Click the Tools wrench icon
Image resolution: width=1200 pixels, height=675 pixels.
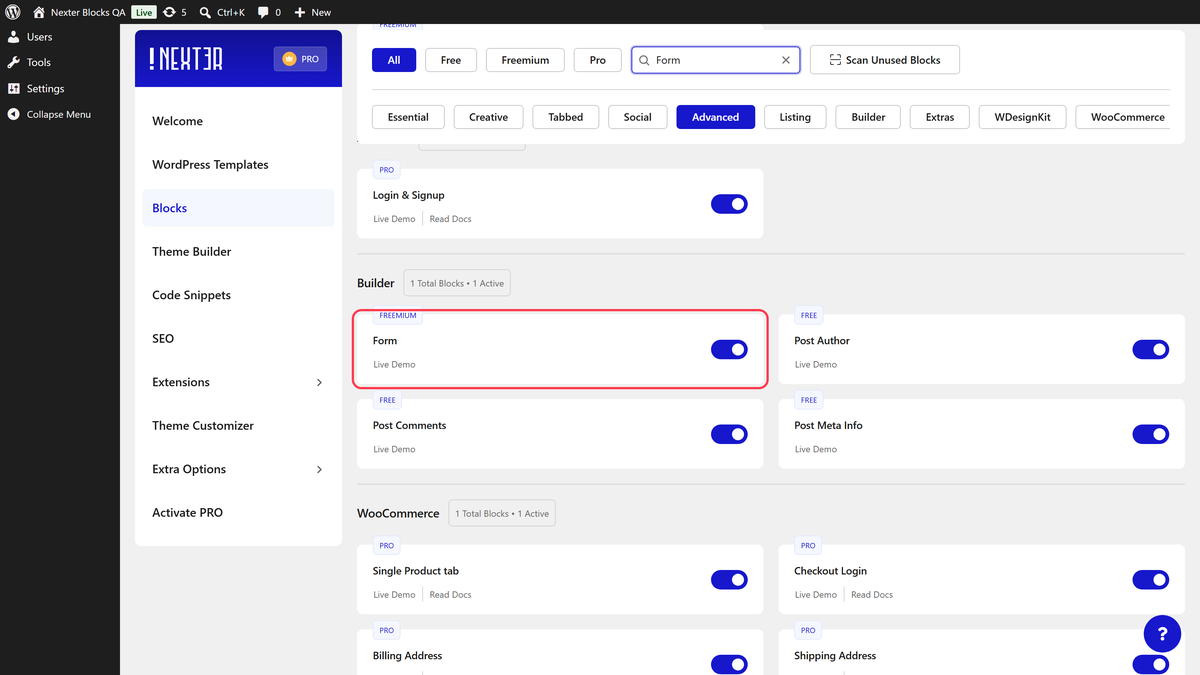click(14, 62)
